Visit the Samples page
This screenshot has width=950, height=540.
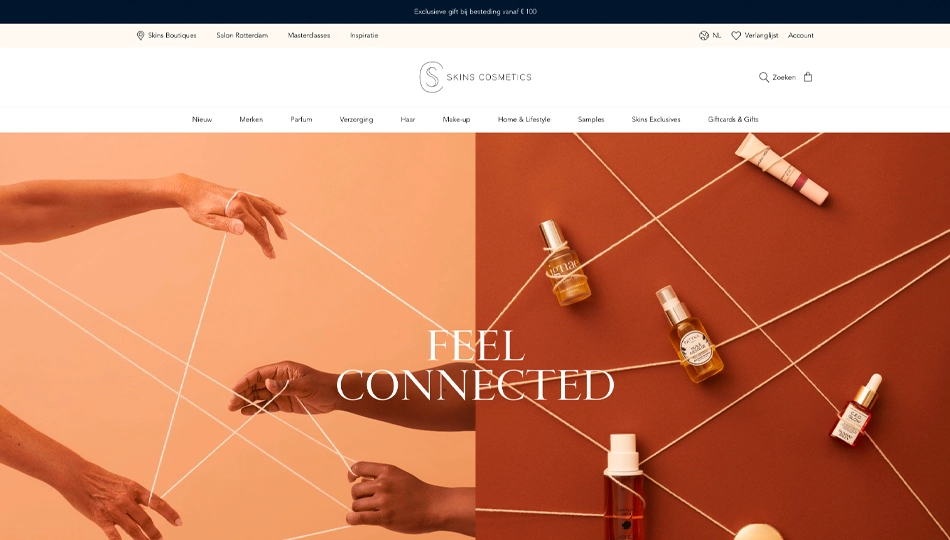[591, 119]
